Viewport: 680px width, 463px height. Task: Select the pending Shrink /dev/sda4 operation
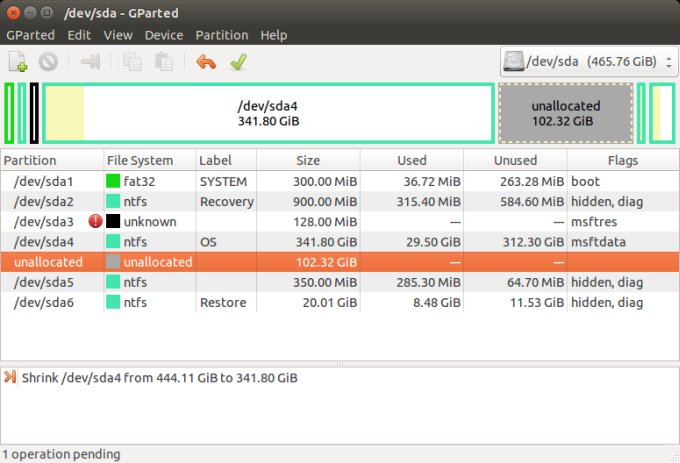pyautogui.click(x=150, y=377)
